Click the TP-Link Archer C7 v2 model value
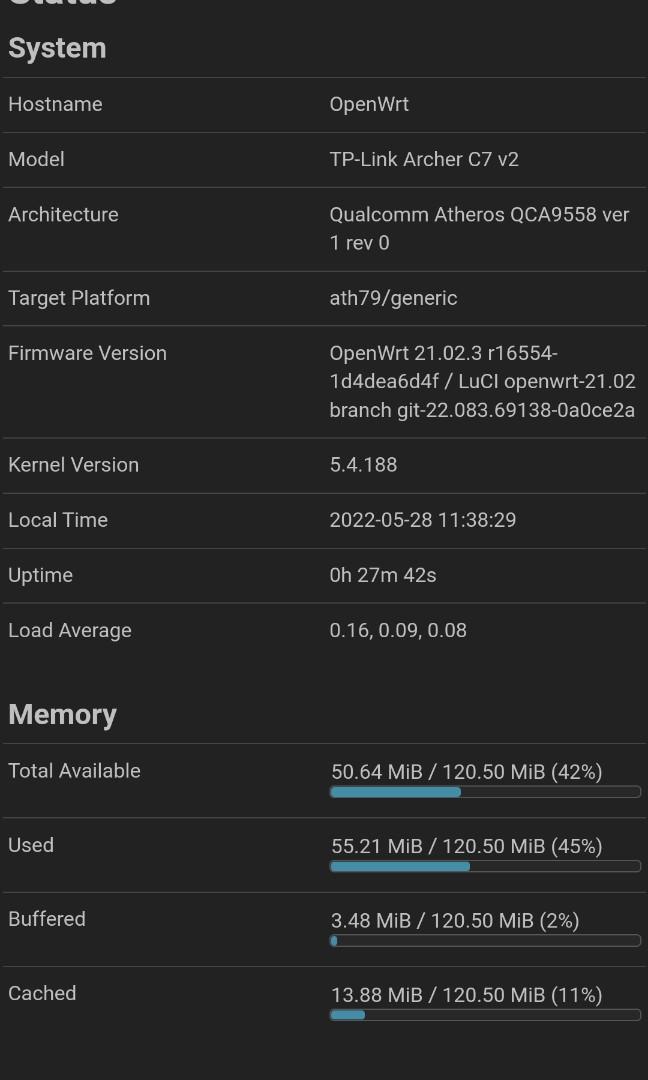The width and height of the screenshot is (648, 1080). [424, 159]
